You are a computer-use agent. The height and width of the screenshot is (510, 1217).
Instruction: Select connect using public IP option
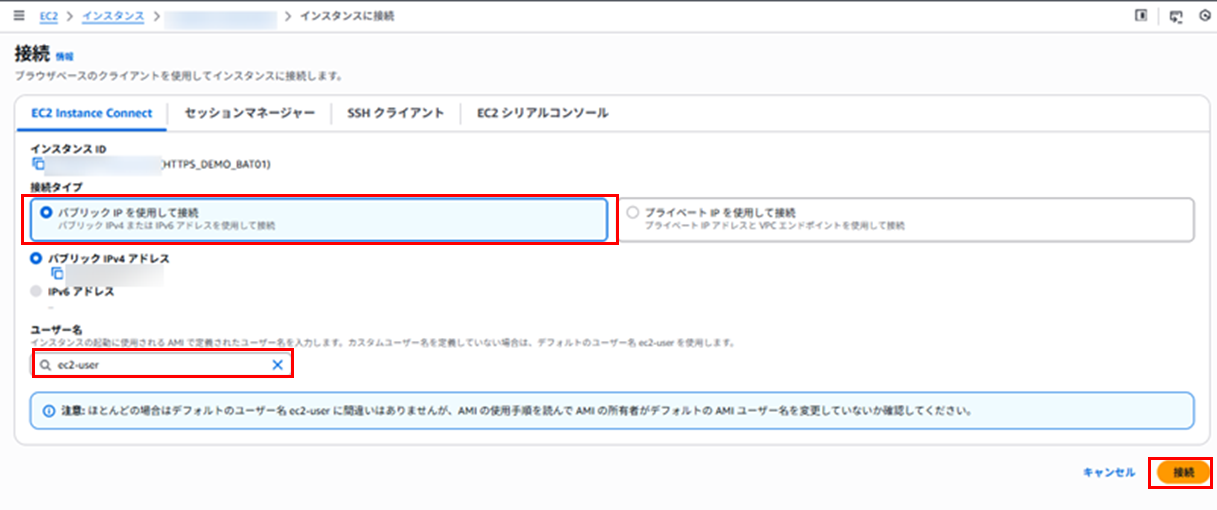pyautogui.click(x=319, y=219)
